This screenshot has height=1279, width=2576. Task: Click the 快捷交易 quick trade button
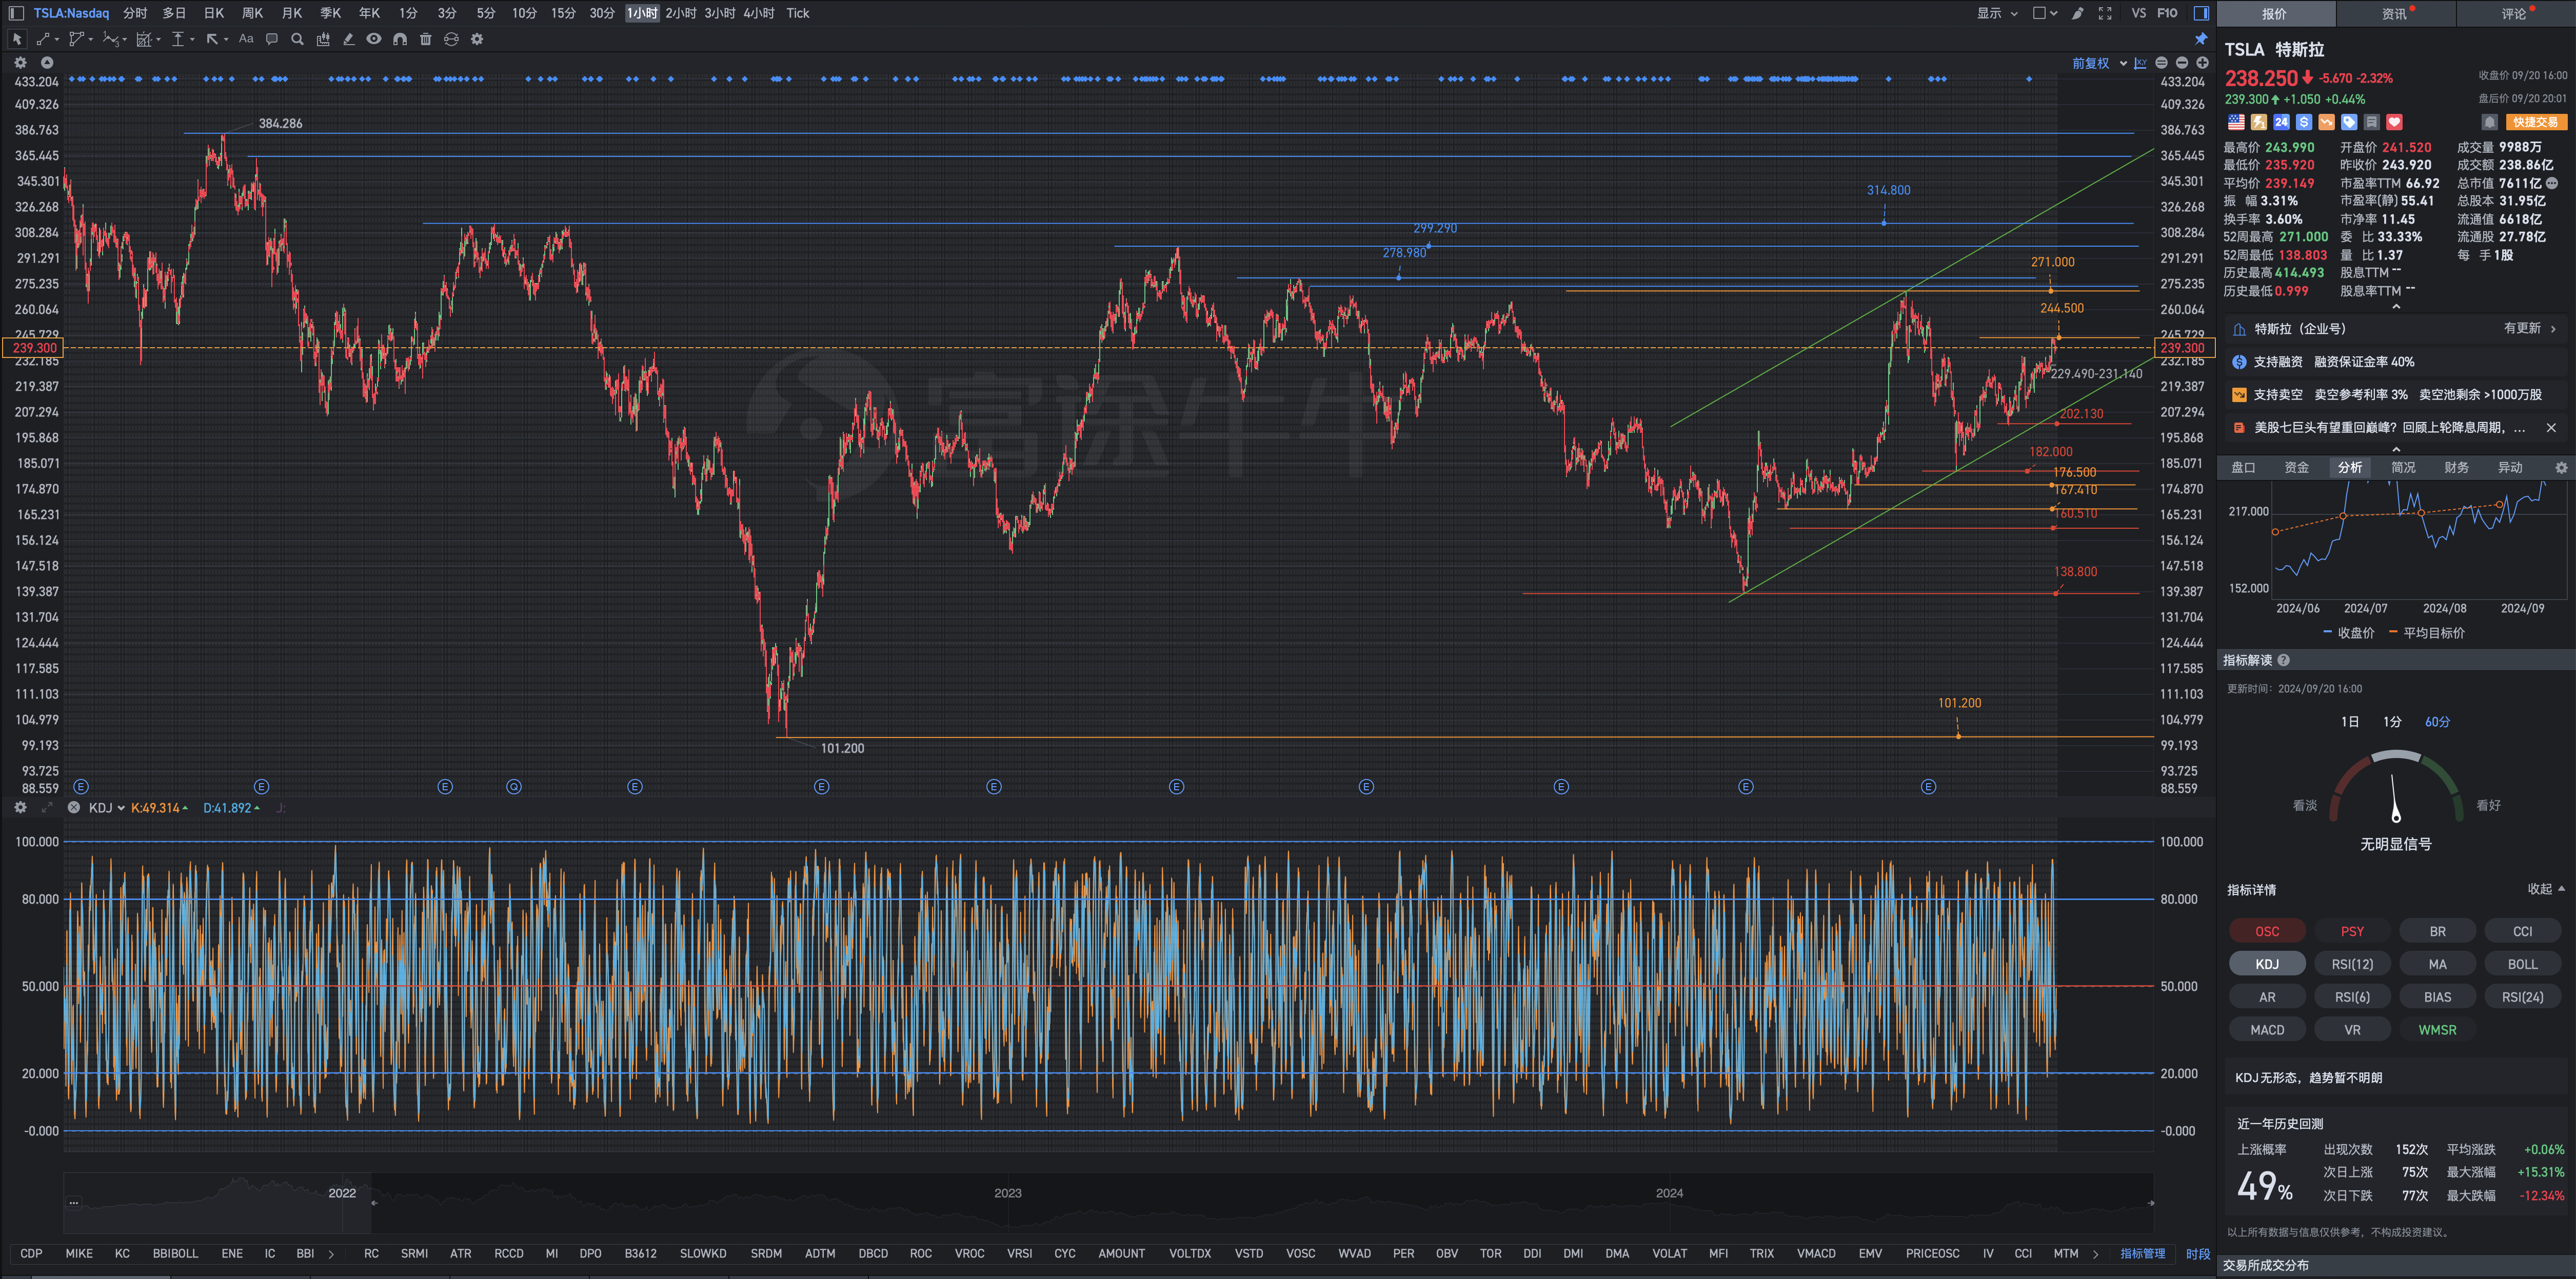click(2536, 122)
